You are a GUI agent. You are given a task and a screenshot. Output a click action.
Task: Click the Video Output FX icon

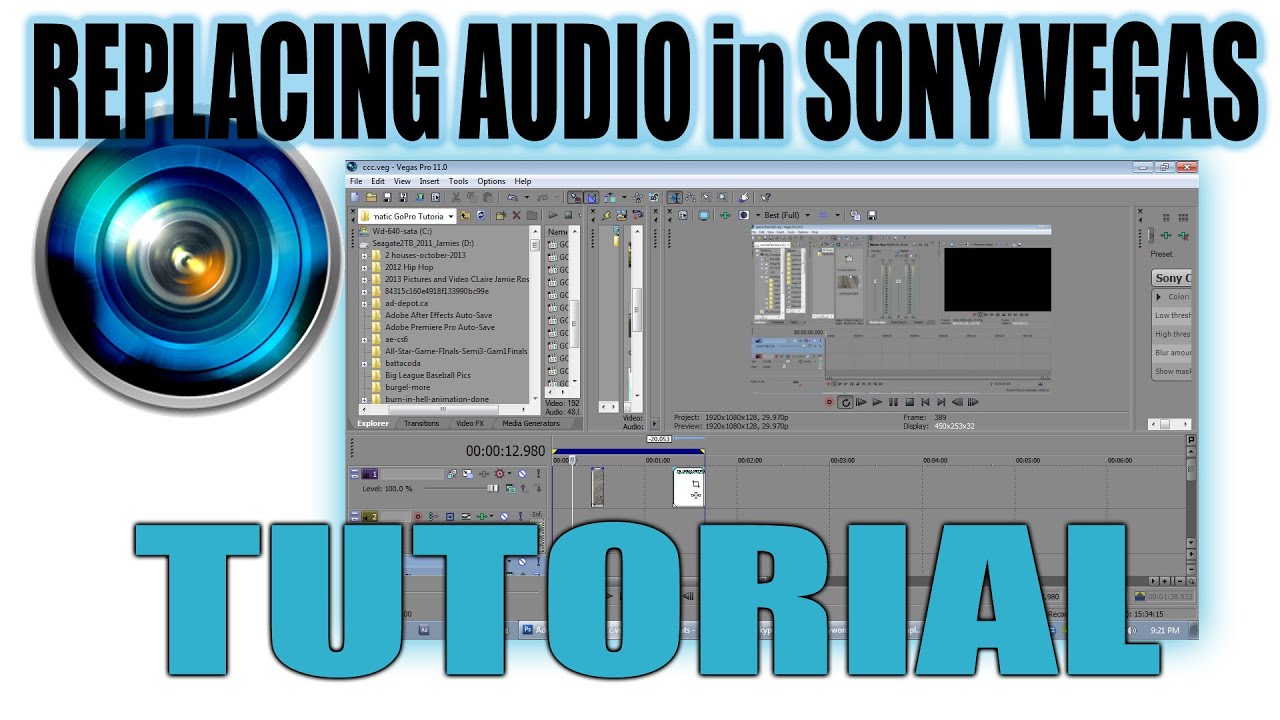tap(725, 215)
